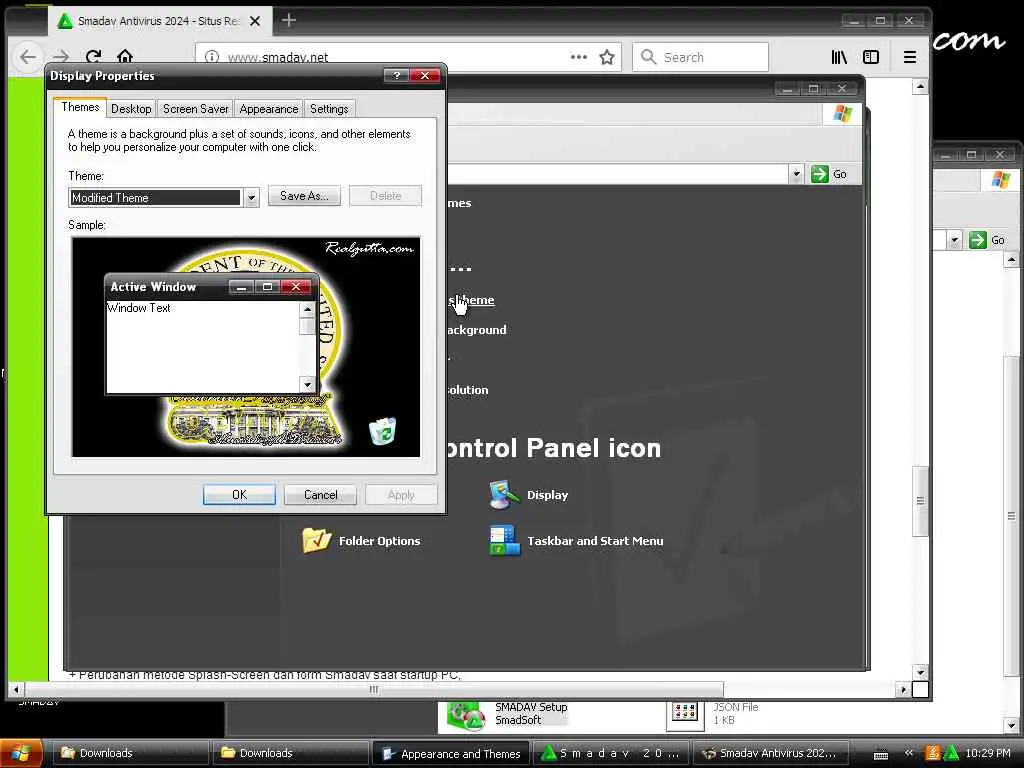1024x768 pixels.
Task: Open the Firefox hamburger menu
Action: pyautogui.click(x=910, y=57)
